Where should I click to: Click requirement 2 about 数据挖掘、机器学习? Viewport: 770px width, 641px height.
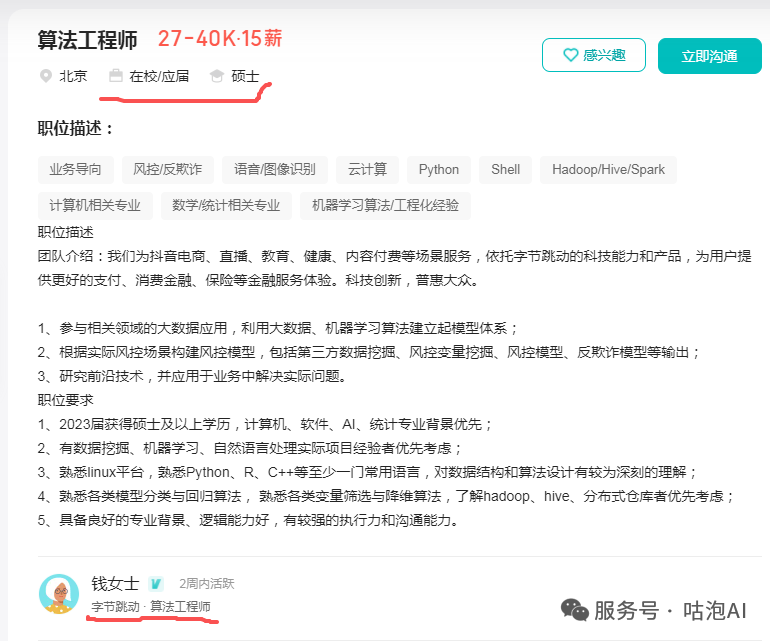250,448
